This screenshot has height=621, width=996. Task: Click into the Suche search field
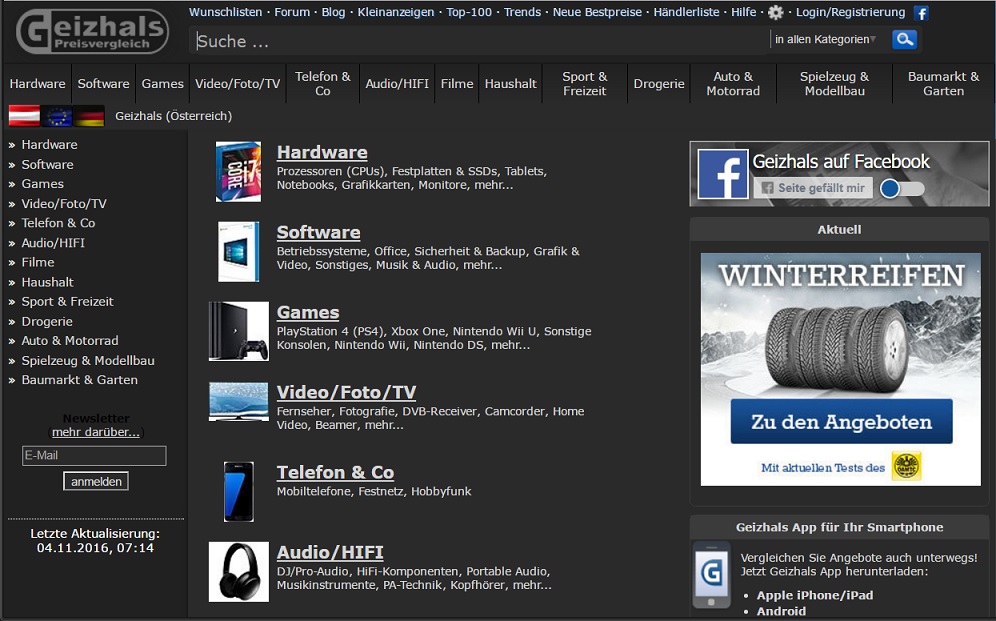[478, 41]
